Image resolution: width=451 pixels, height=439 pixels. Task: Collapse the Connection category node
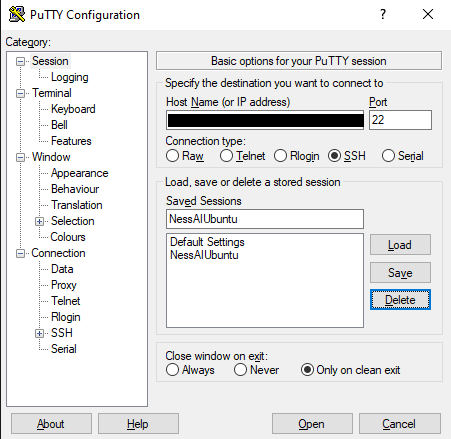point(21,253)
